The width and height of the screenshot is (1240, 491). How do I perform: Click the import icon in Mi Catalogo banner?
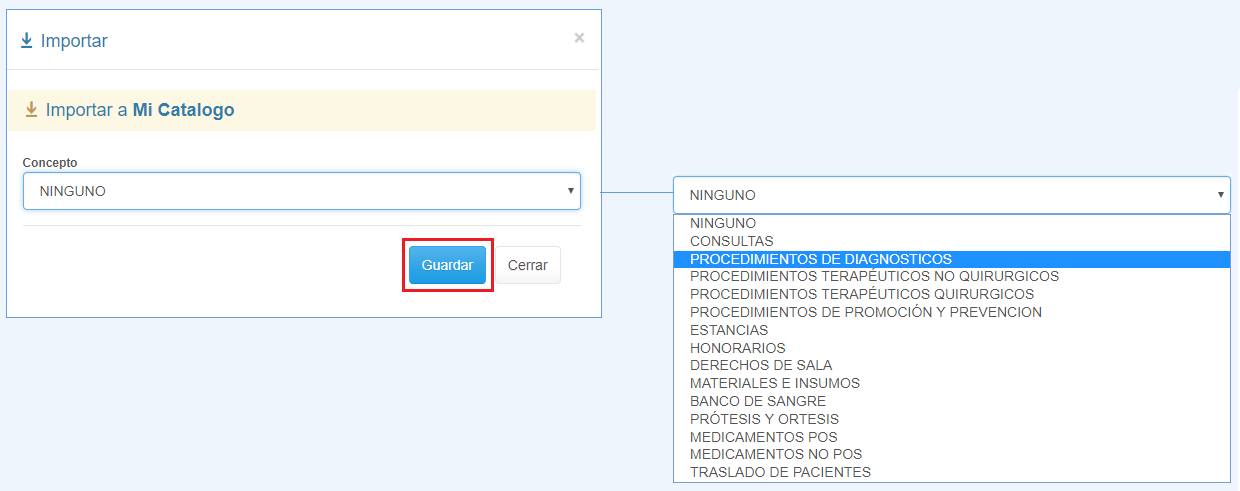(x=31, y=110)
